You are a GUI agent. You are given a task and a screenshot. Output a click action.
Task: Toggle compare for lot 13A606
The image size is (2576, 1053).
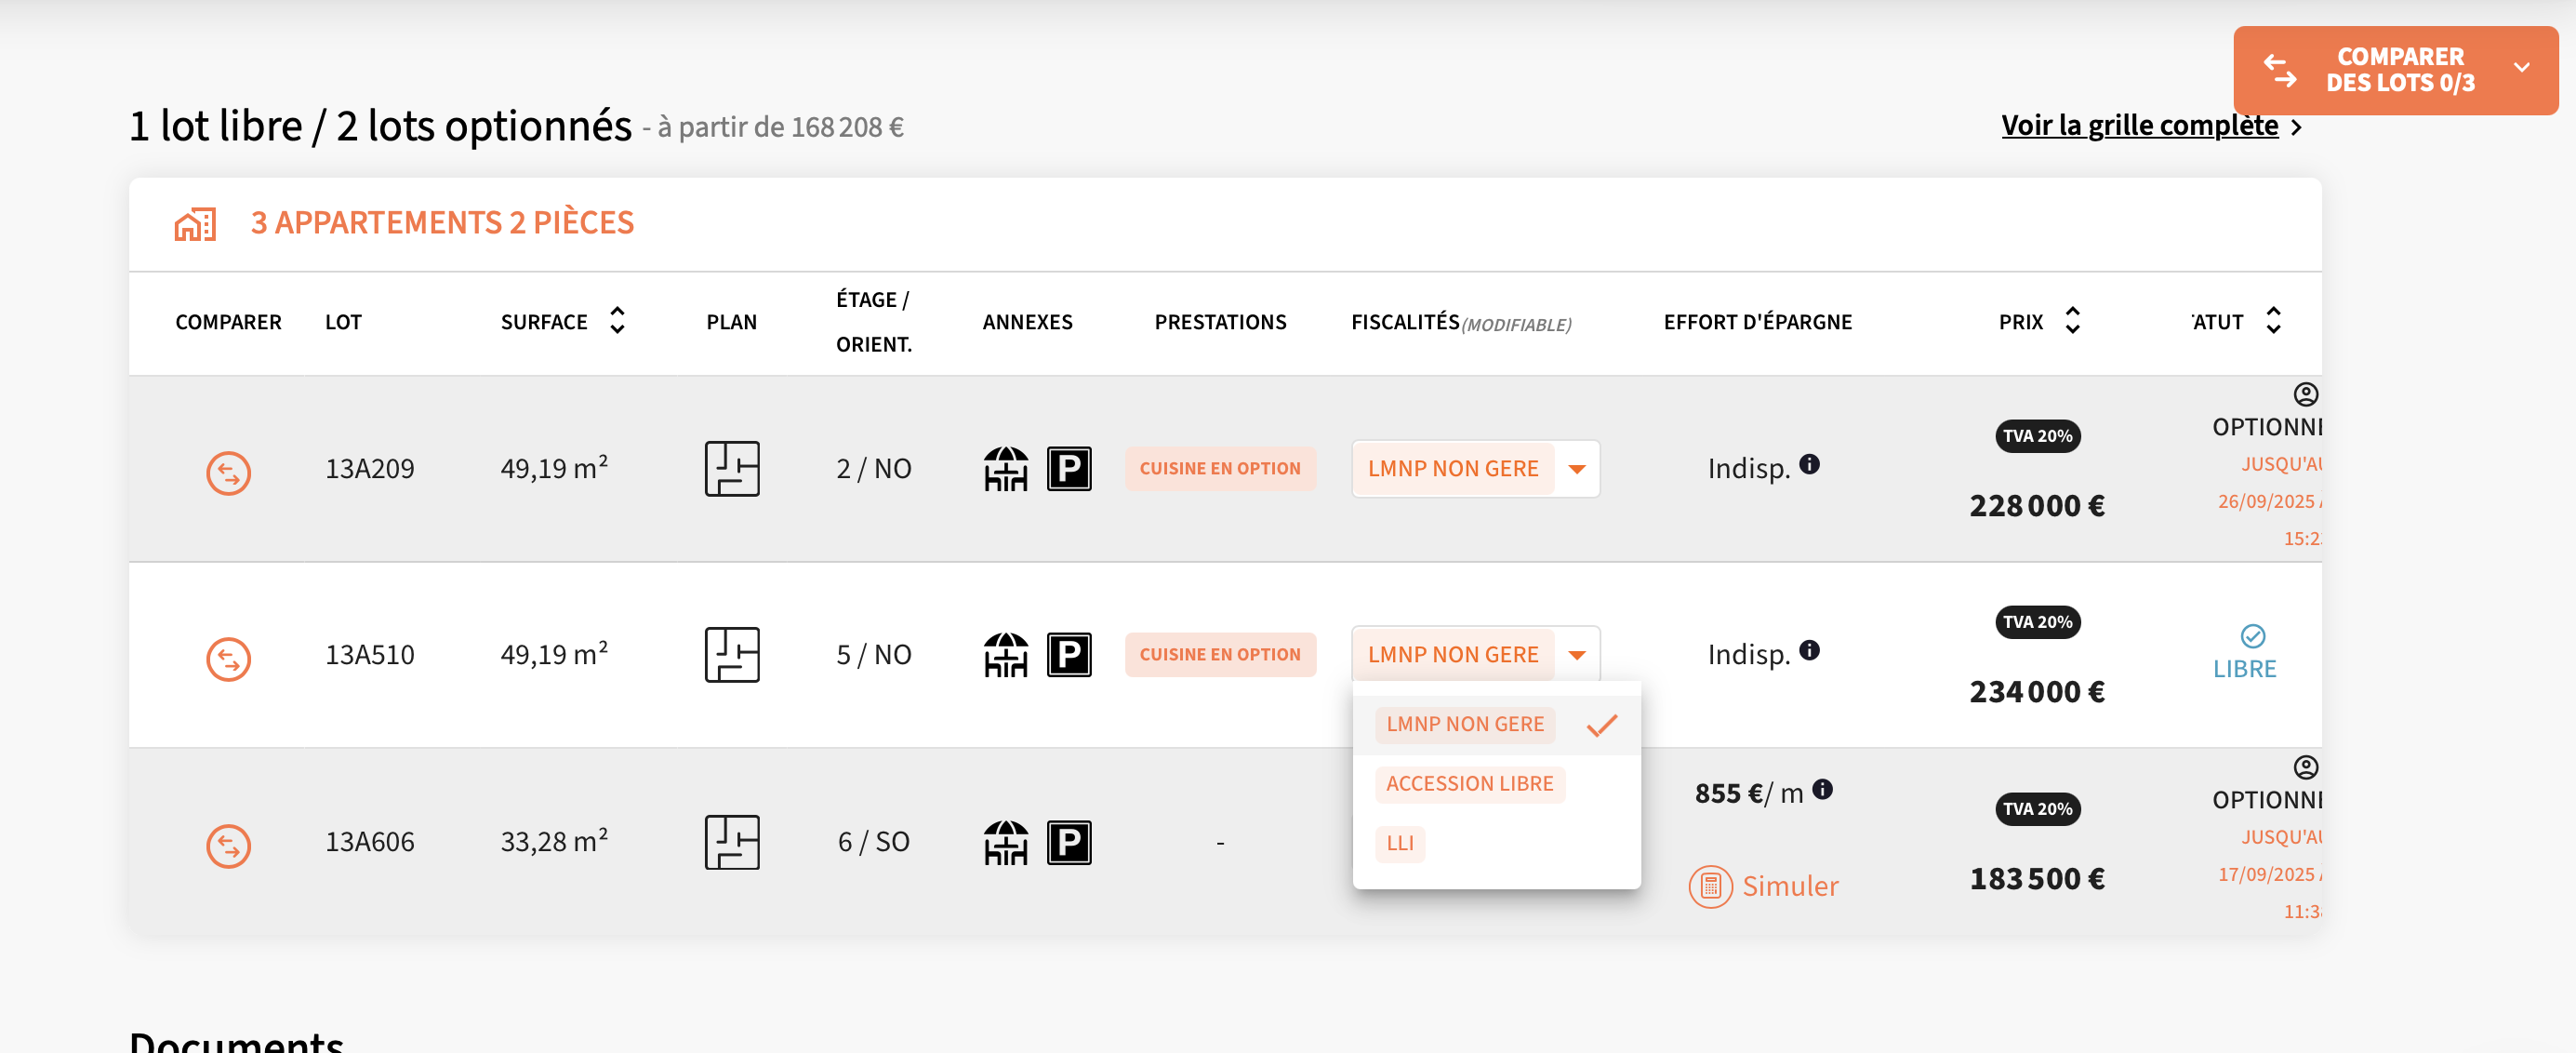[x=228, y=845]
